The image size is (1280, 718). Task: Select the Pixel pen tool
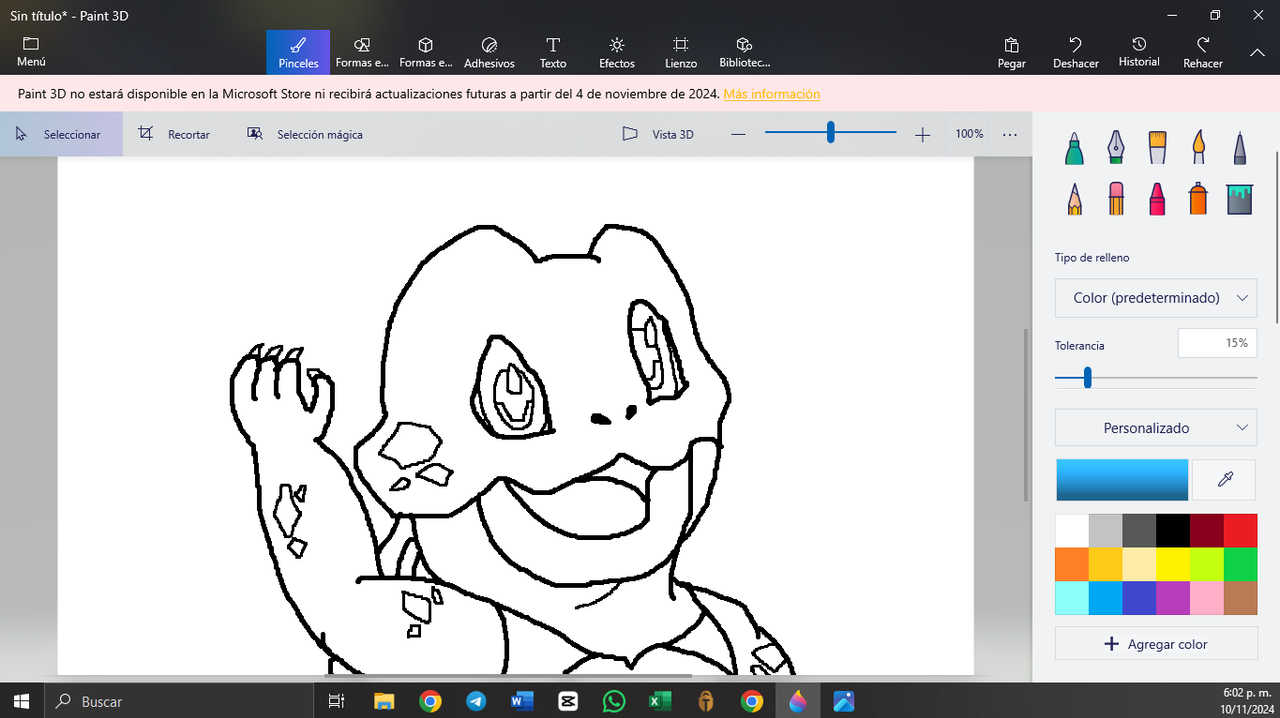coord(1239,148)
